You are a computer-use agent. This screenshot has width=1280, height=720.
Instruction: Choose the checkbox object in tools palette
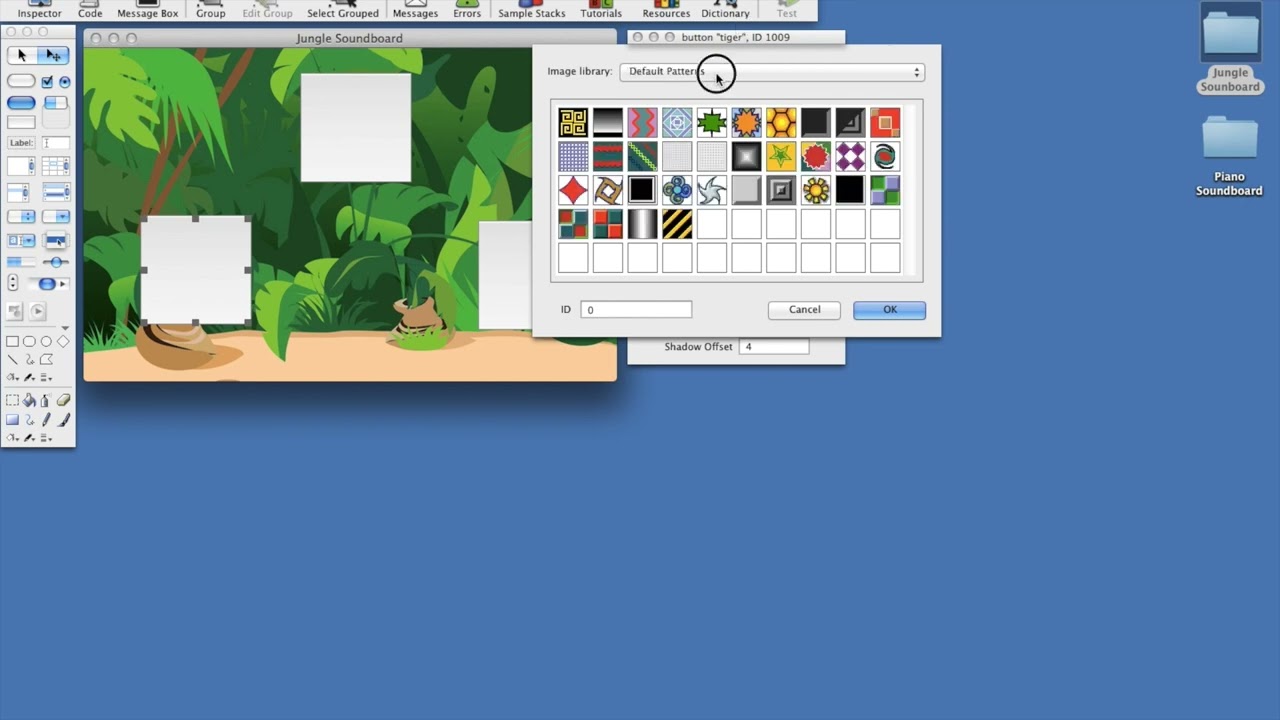click(47, 81)
